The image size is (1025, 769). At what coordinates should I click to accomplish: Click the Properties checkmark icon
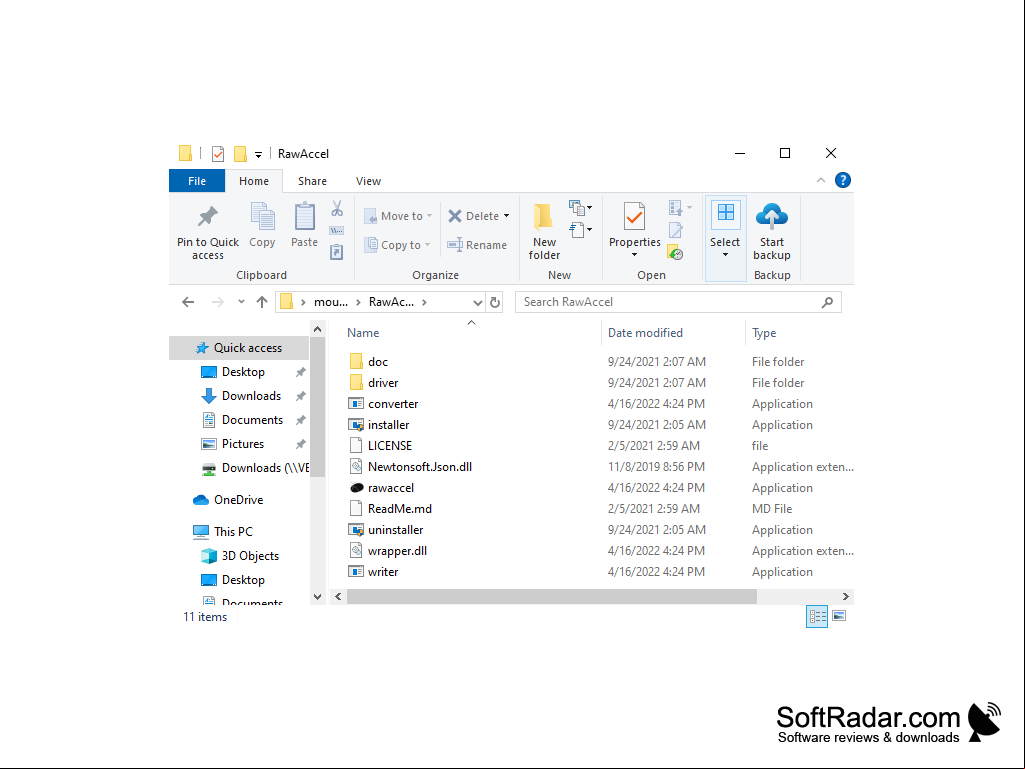[x=634, y=216]
